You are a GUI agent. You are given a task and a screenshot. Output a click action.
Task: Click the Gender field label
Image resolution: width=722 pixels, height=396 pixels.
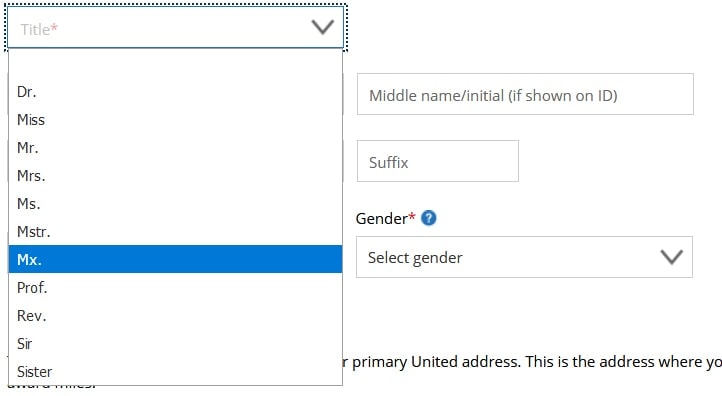pyautogui.click(x=385, y=218)
